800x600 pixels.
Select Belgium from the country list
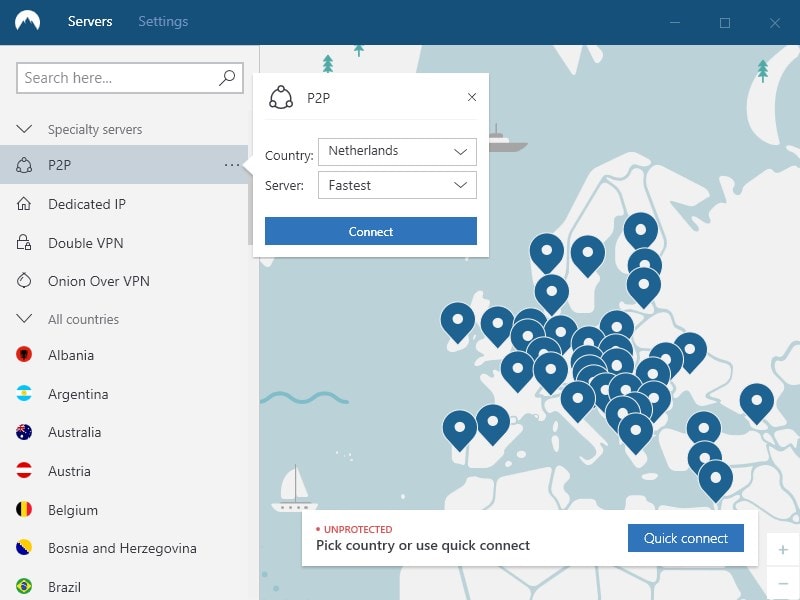pyautogui.click(x=73, y=510)
